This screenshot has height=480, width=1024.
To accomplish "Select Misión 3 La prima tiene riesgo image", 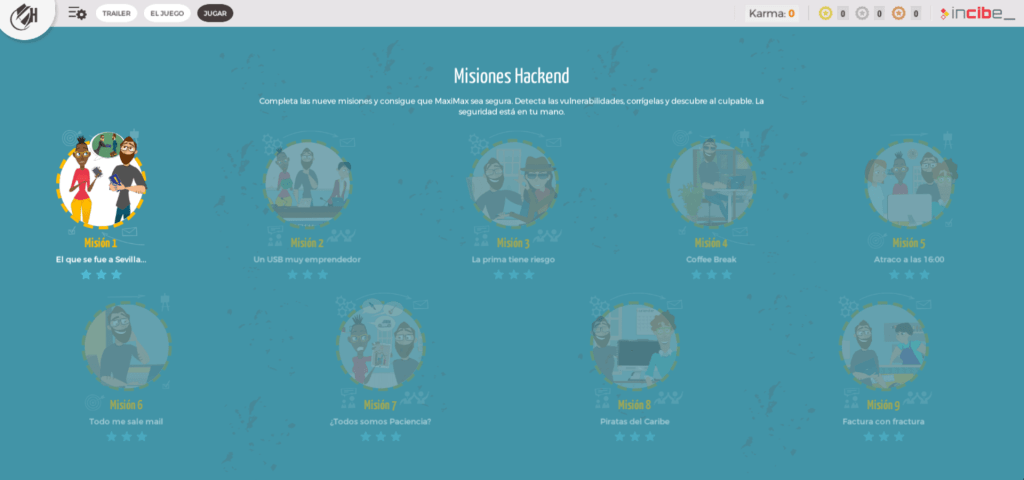I will (513, 183).
